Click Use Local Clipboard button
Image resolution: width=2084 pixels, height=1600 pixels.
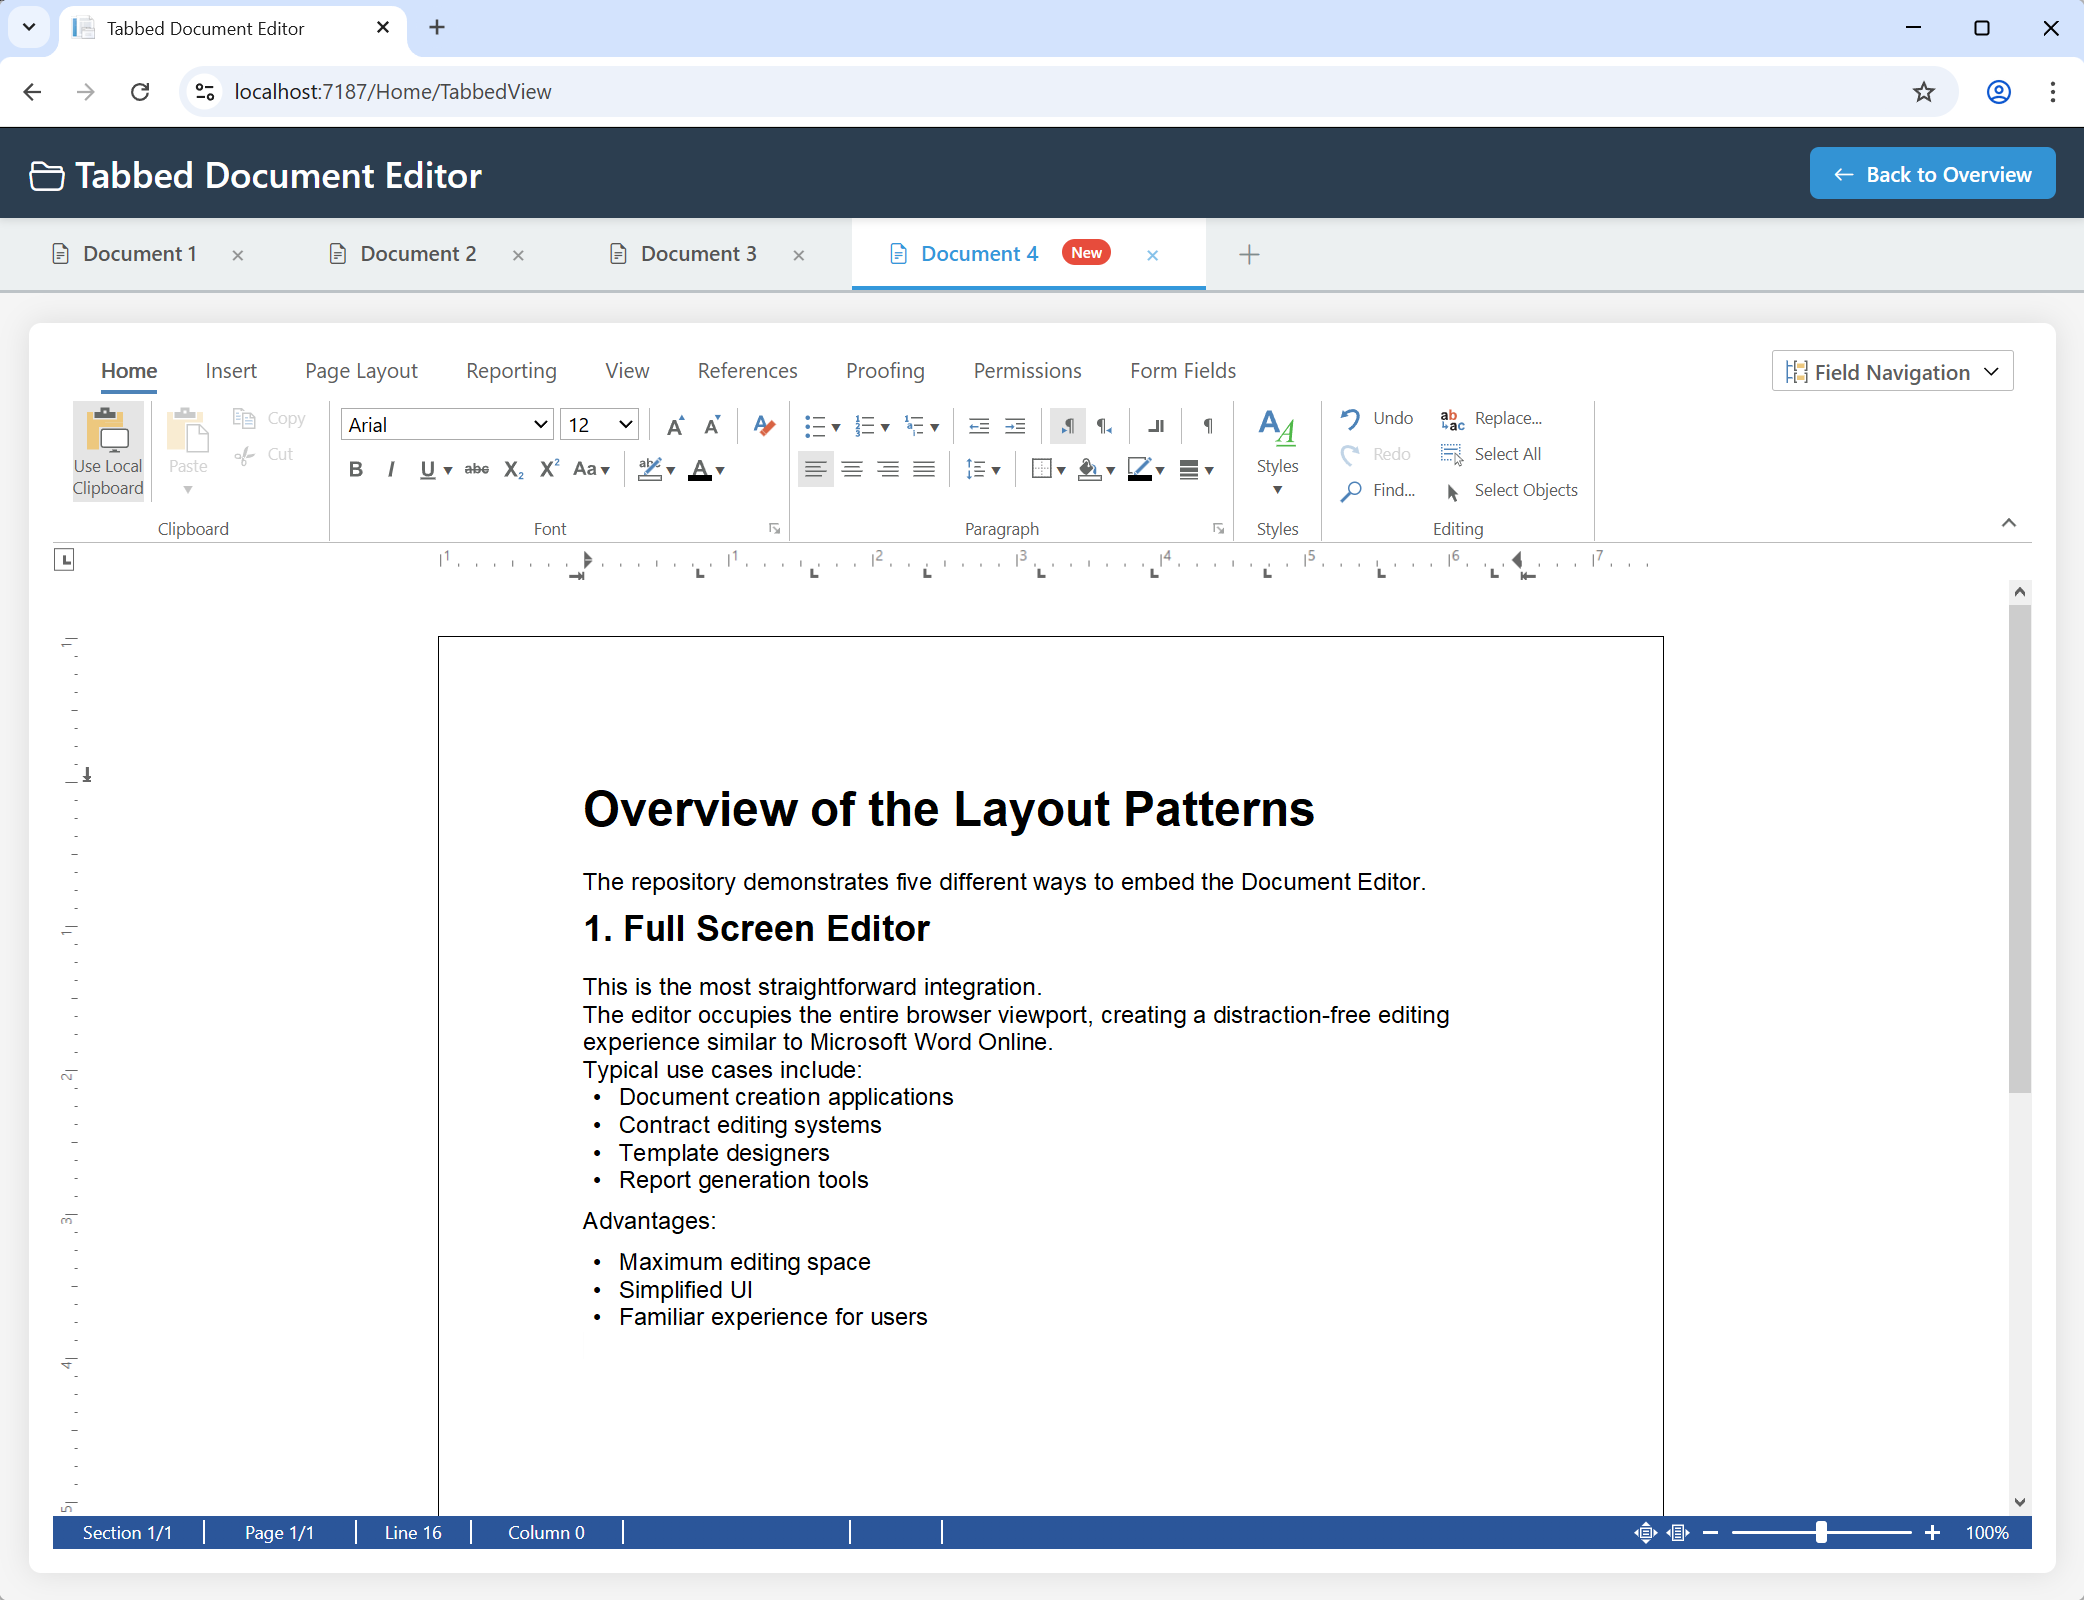(107, 450)
